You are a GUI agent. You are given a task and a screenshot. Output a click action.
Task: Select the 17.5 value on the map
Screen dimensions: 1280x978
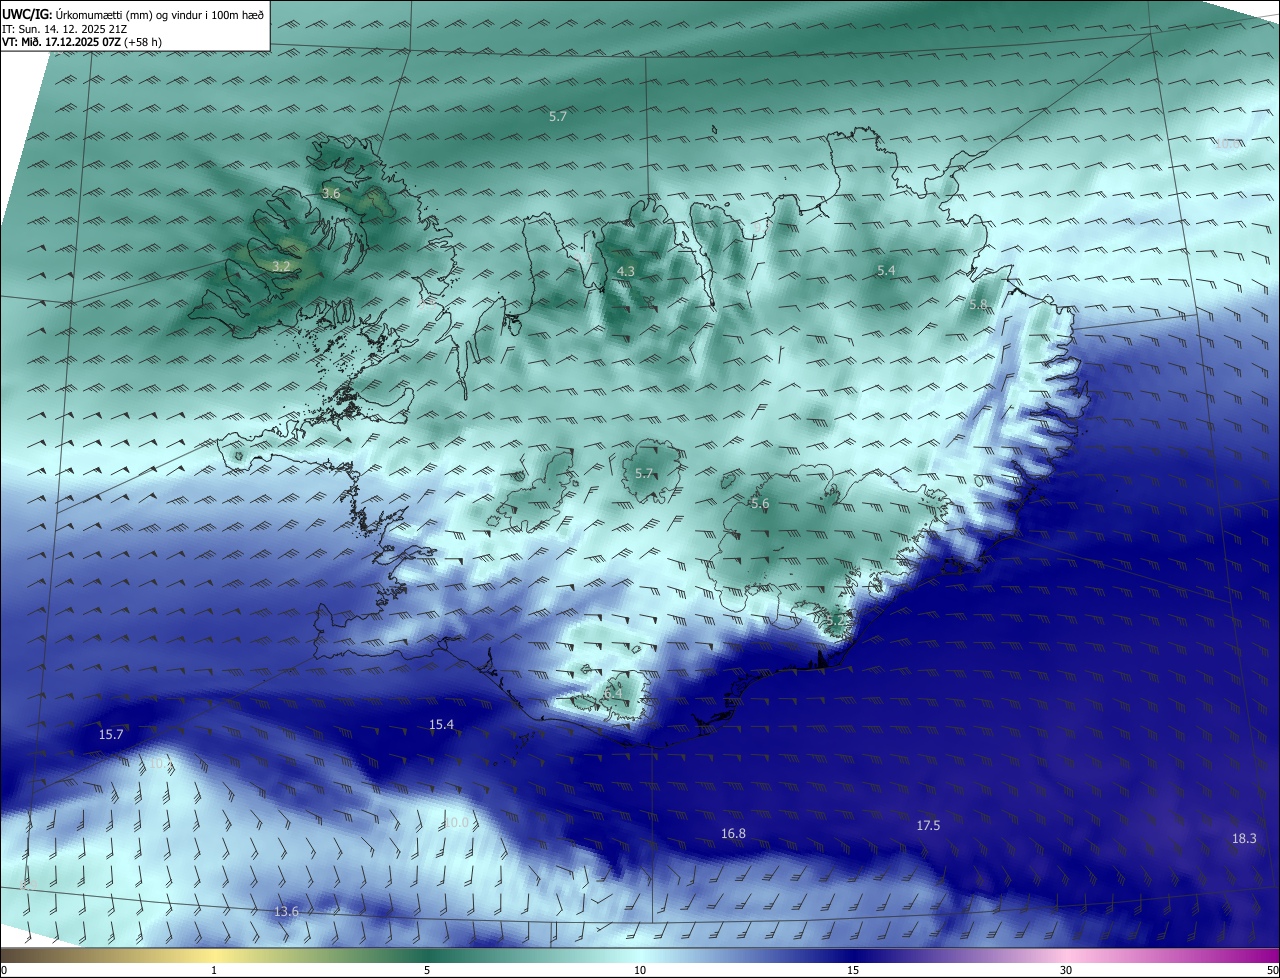point(928,825)
